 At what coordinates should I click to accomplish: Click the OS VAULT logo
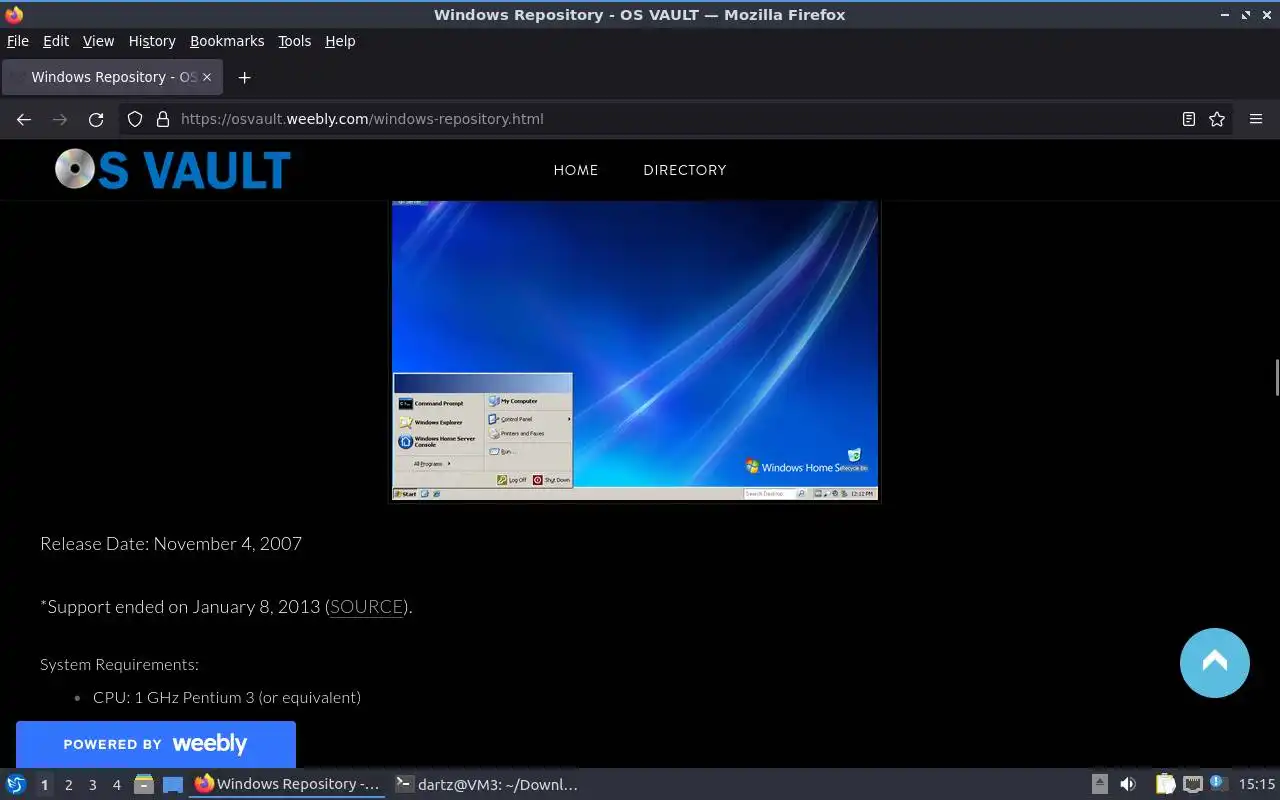[x=173, y=170]
